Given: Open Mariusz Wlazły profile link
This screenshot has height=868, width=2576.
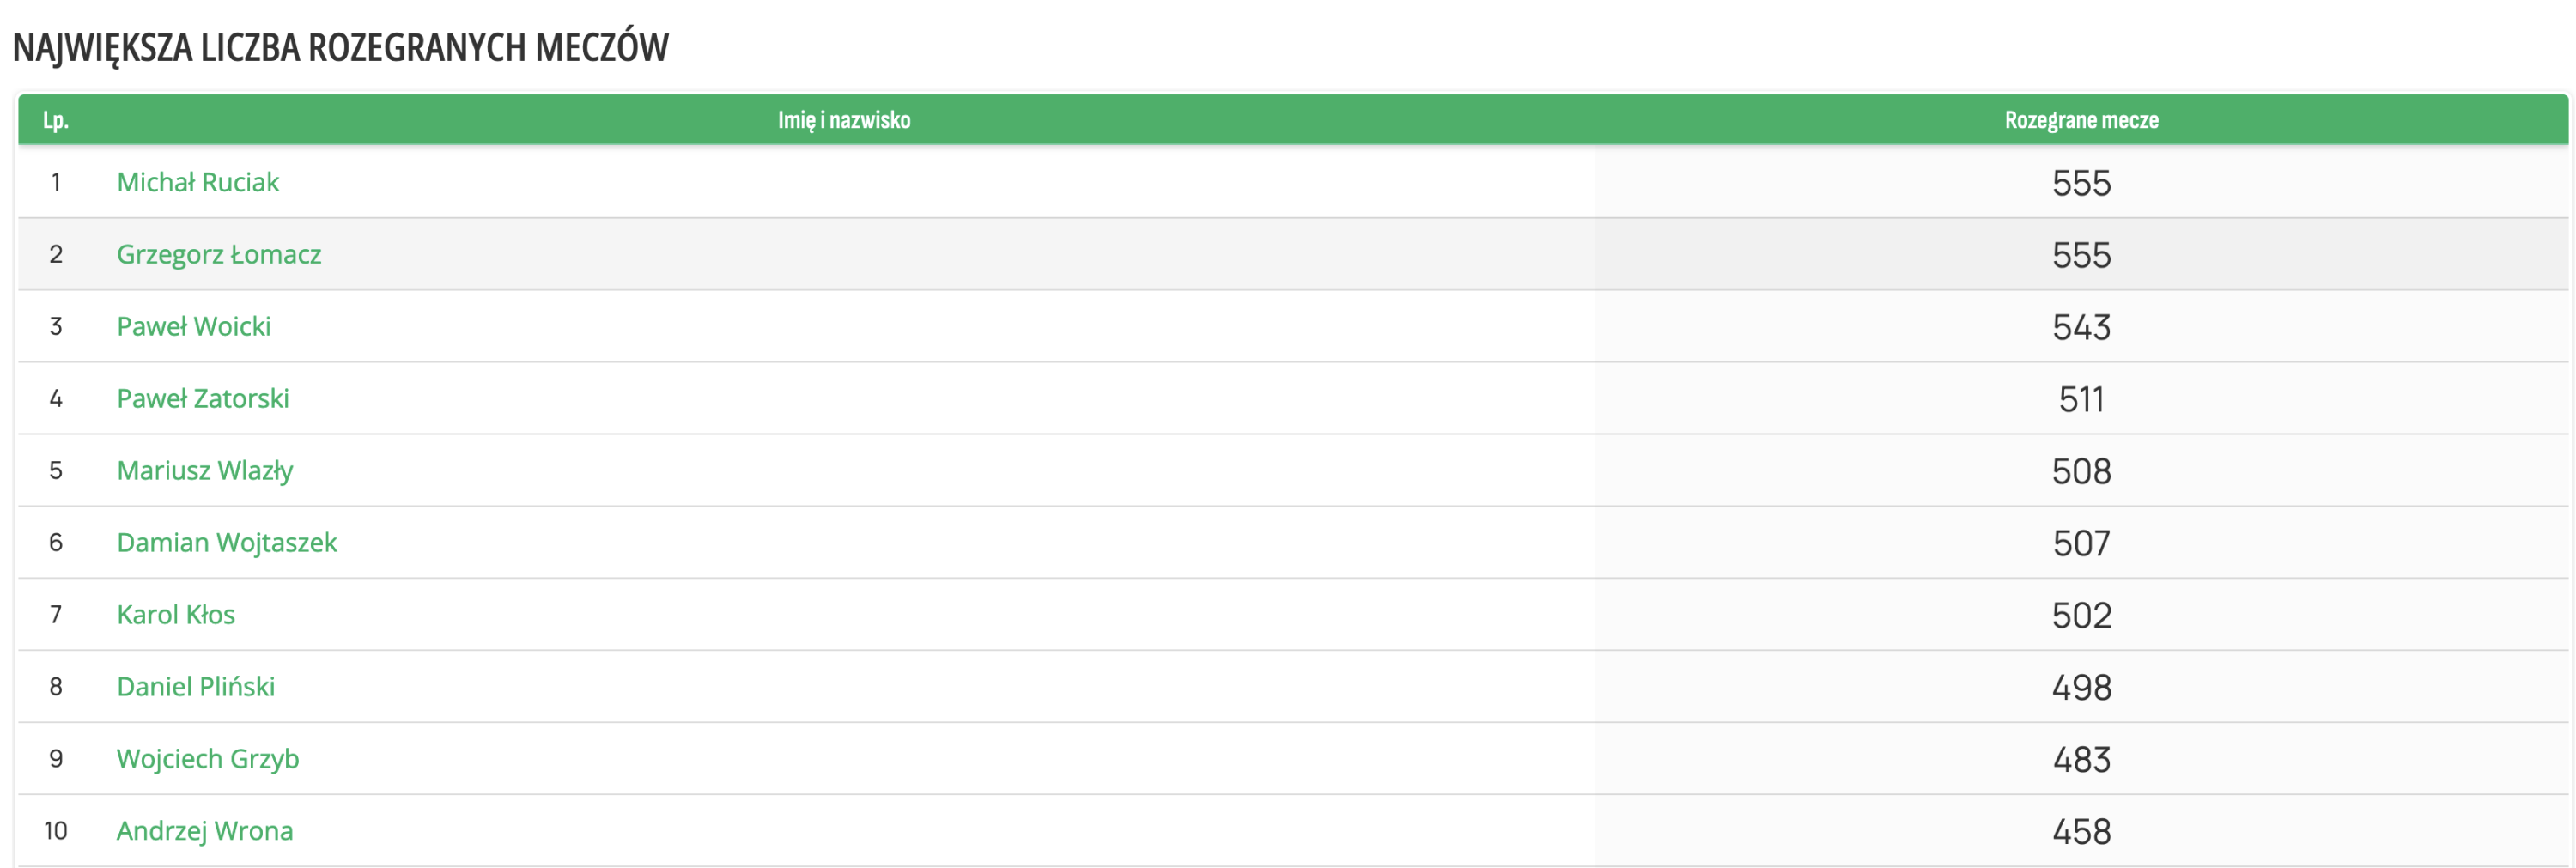Looking at the screenshot, I should (x=205, y=470).
